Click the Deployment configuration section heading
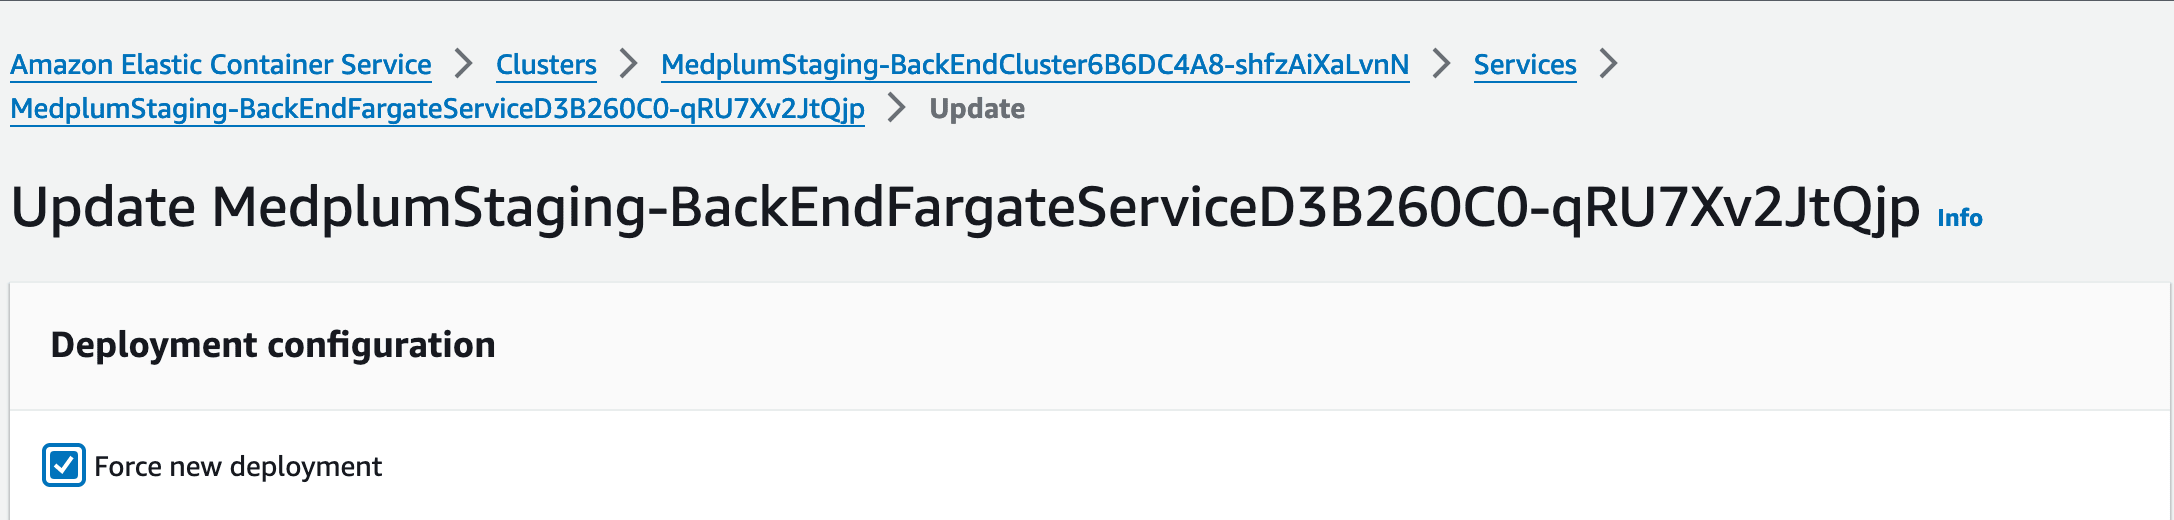Viewport: 2174px width, 520px height. 273,345
